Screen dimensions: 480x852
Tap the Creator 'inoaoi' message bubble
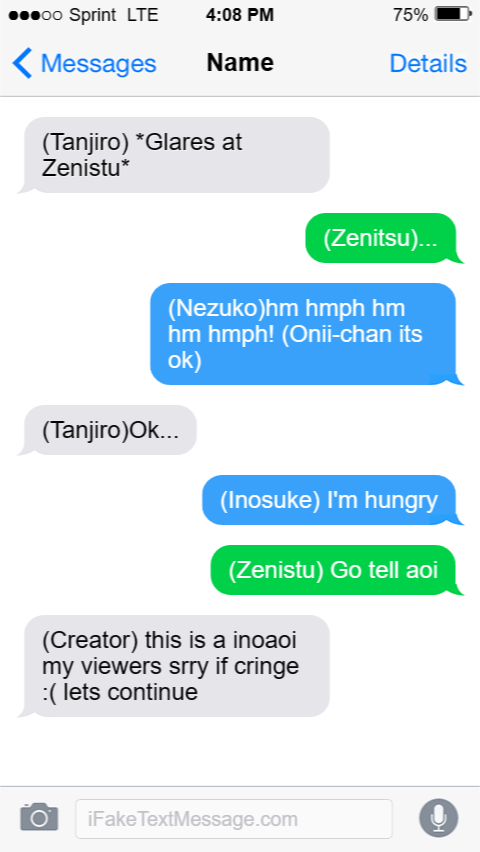point(174,666)
